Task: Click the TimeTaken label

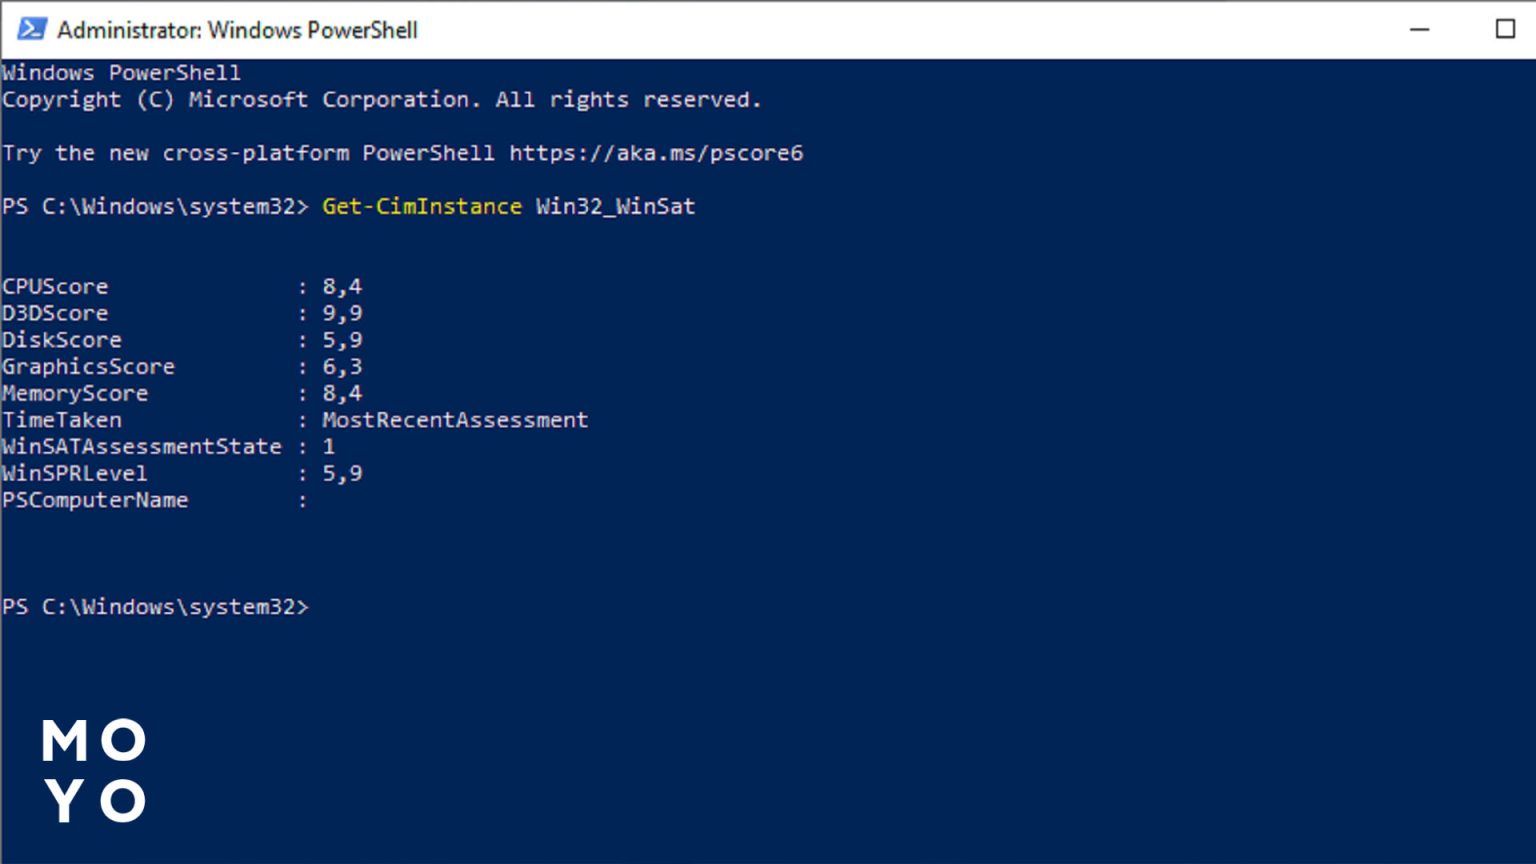Action: [x=62, y=420]
